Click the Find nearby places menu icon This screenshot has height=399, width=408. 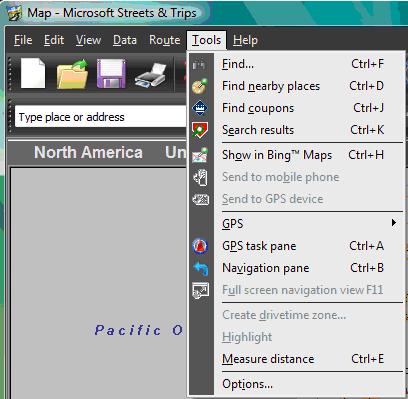pyautogui.click(x=200, y=86)
